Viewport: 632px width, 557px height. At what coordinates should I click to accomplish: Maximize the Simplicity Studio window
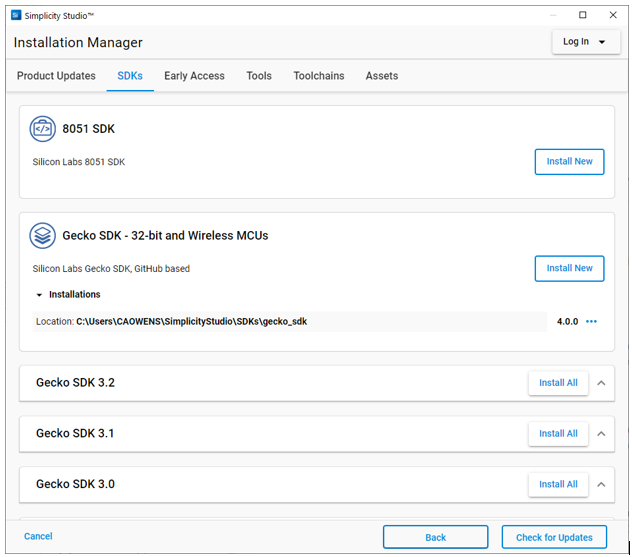click(x=582, y=15)
